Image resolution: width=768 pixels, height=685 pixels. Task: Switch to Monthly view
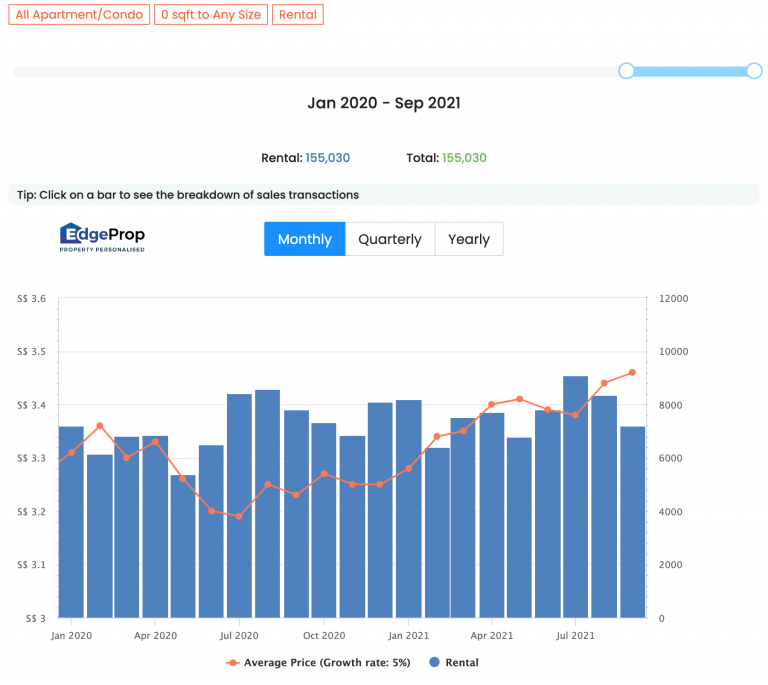[x=304, y=239]
